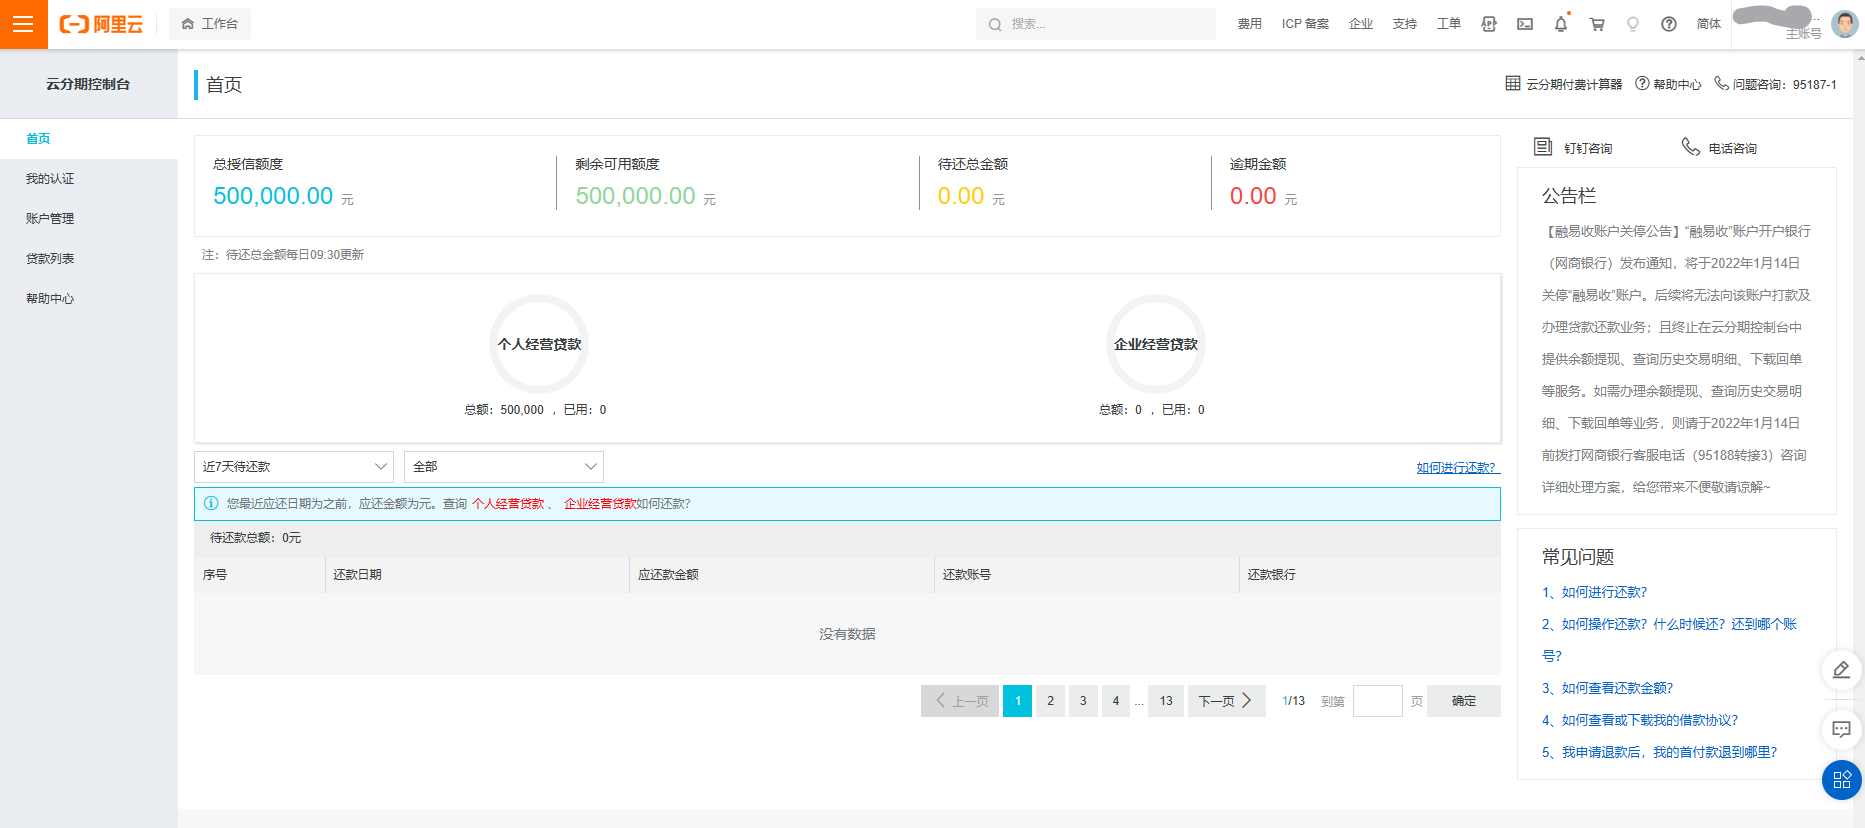Screen dimensions: 1865x828
Task: Open FAQ 1、如何进行还款?
Action: click(x=1594, y=592)
